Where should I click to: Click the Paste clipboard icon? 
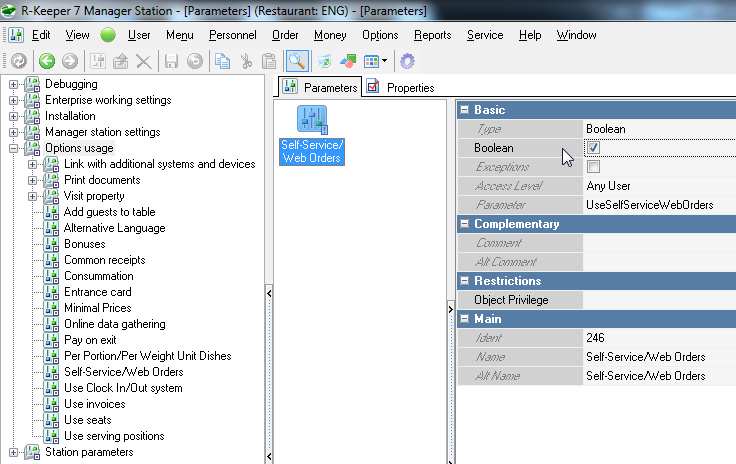pos(269,61)
